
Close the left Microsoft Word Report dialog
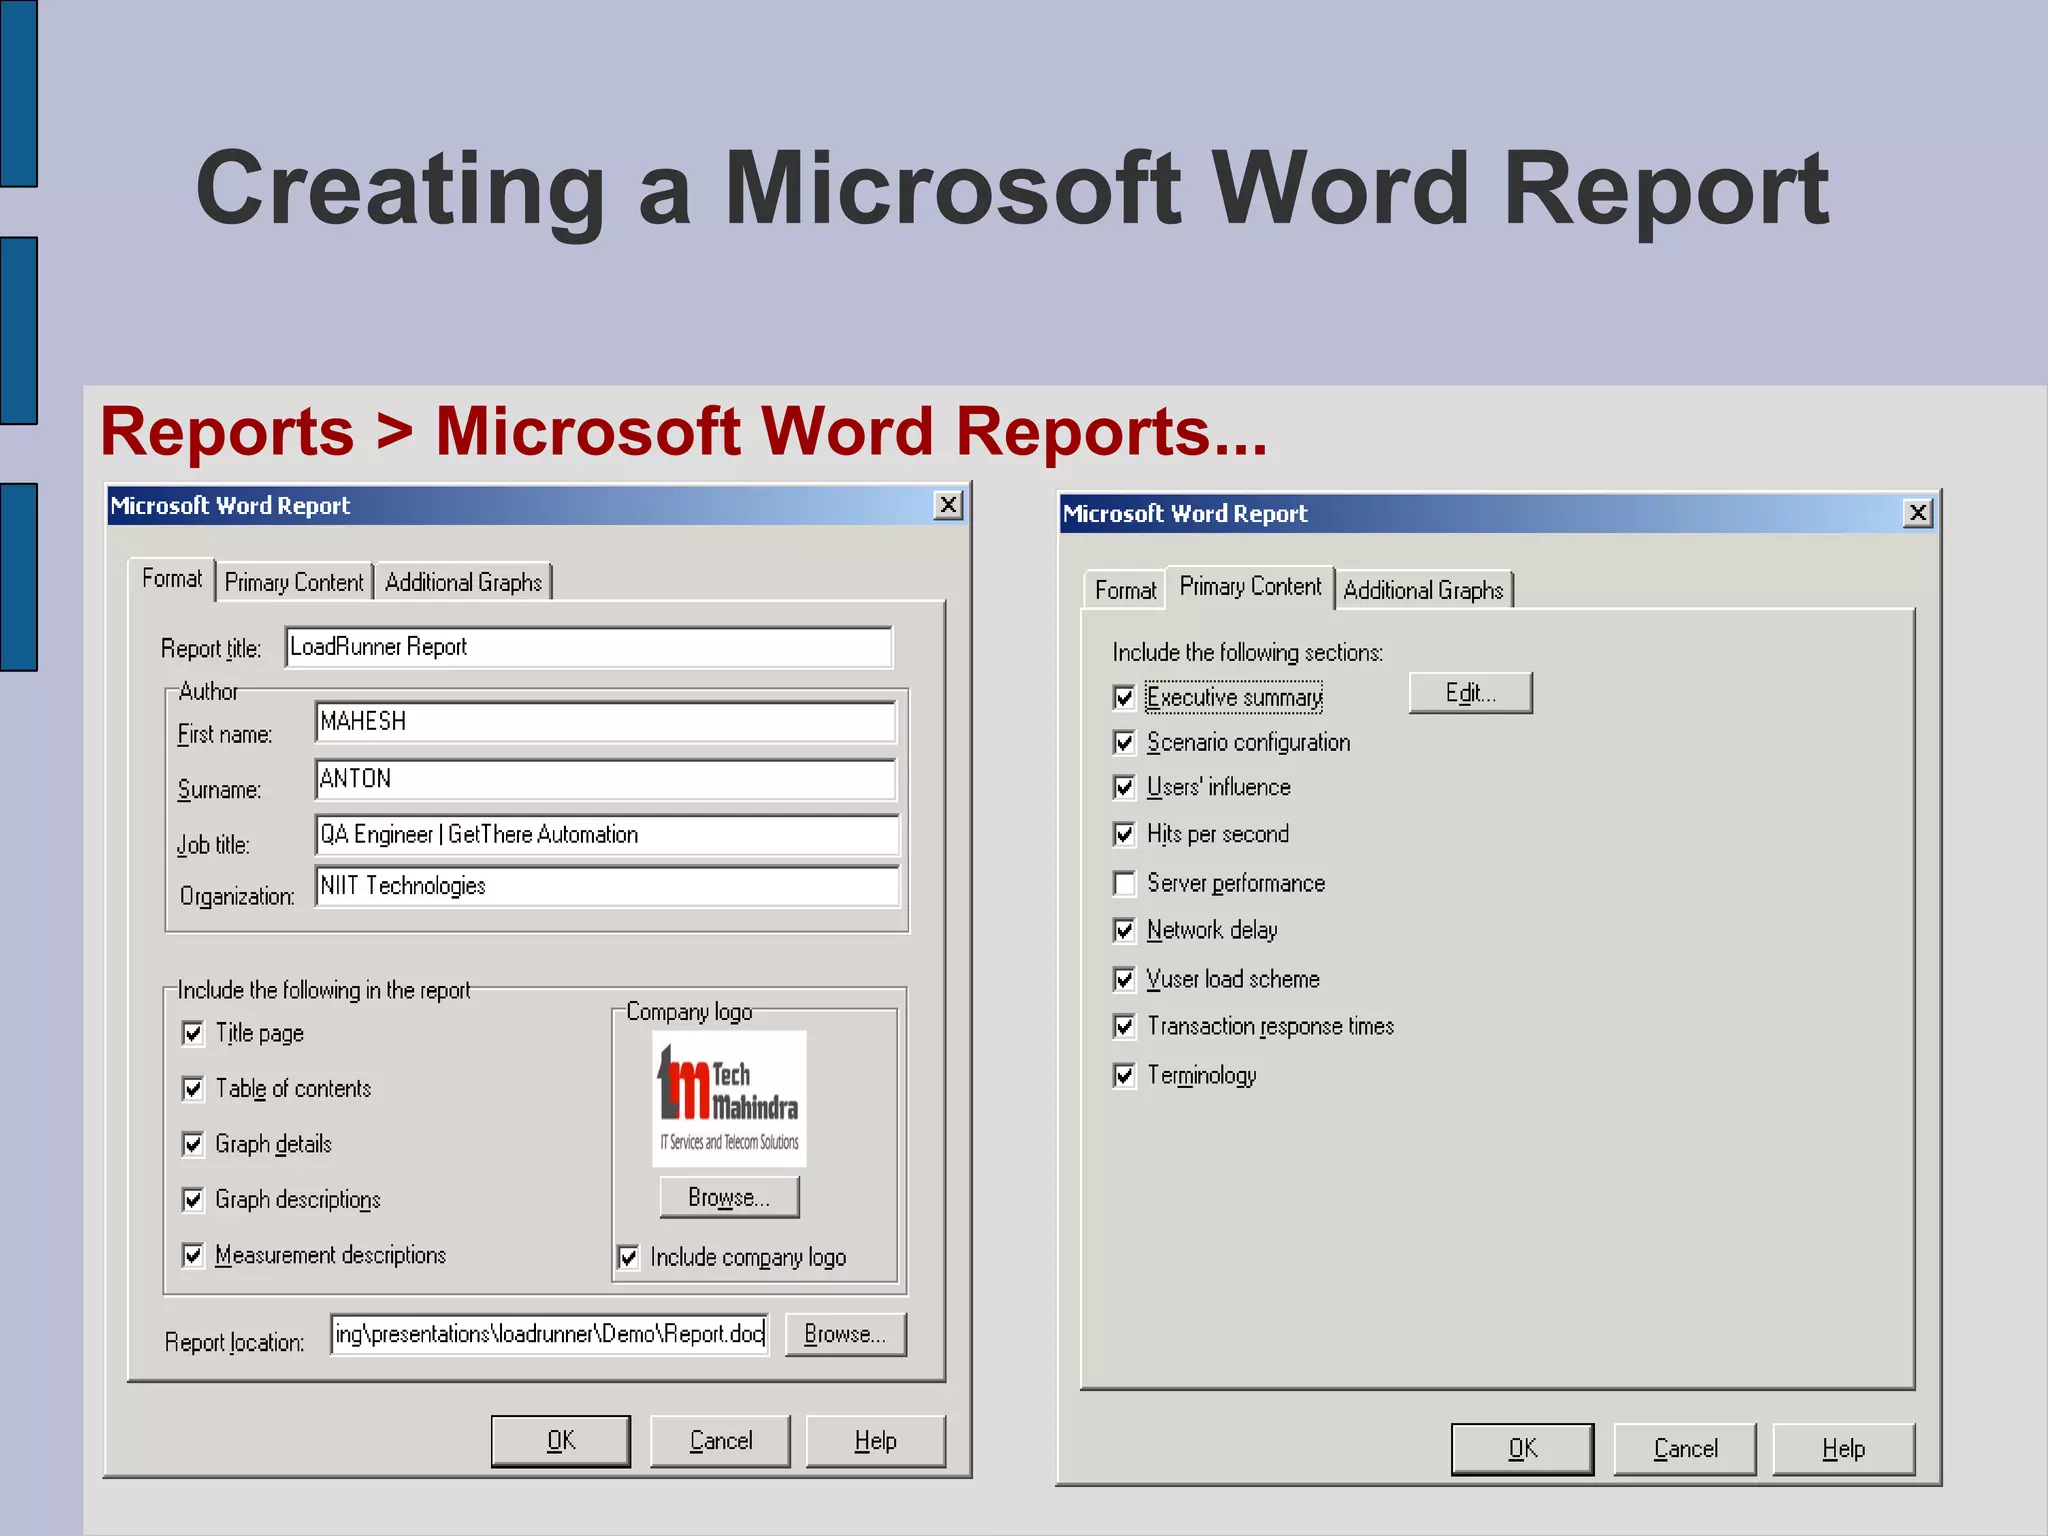pyautogui.click(x=948, y=505)
